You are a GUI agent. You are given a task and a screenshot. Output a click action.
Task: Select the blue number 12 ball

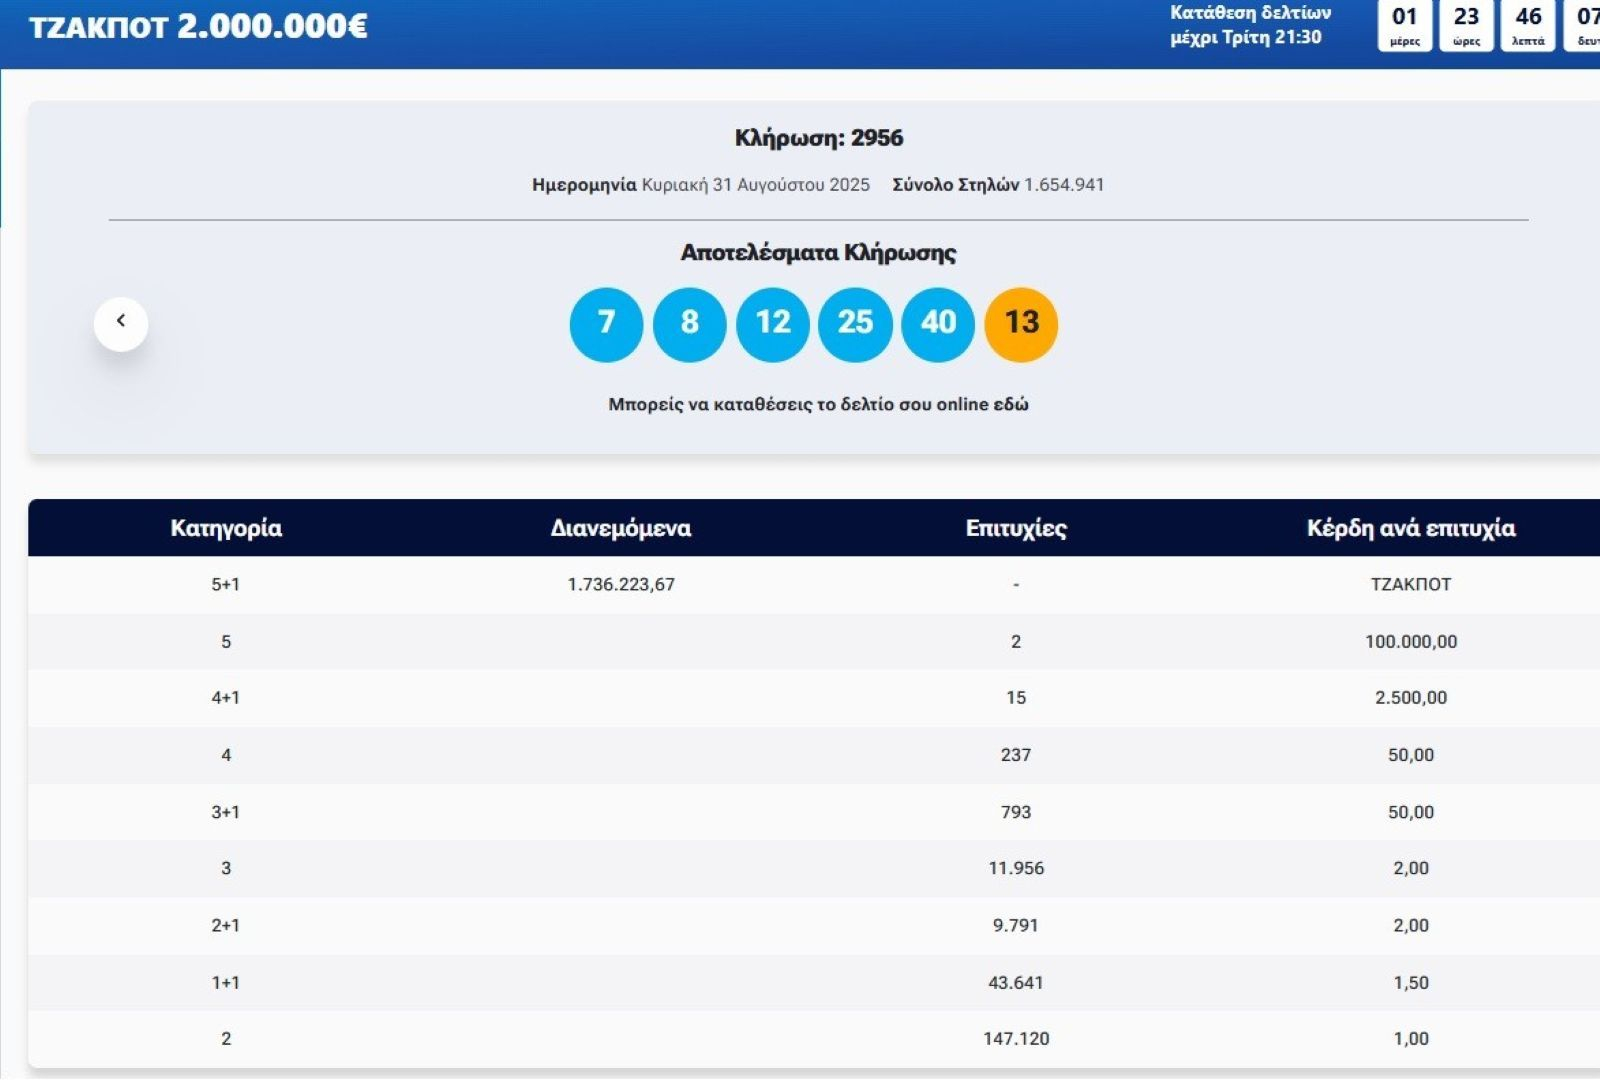click(x=772, y=324)
